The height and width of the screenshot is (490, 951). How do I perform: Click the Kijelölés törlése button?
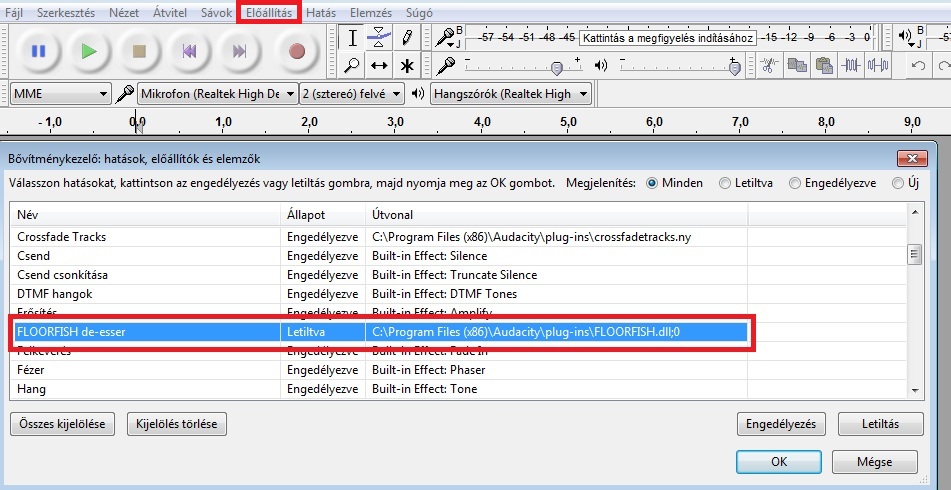pos(176,424)
